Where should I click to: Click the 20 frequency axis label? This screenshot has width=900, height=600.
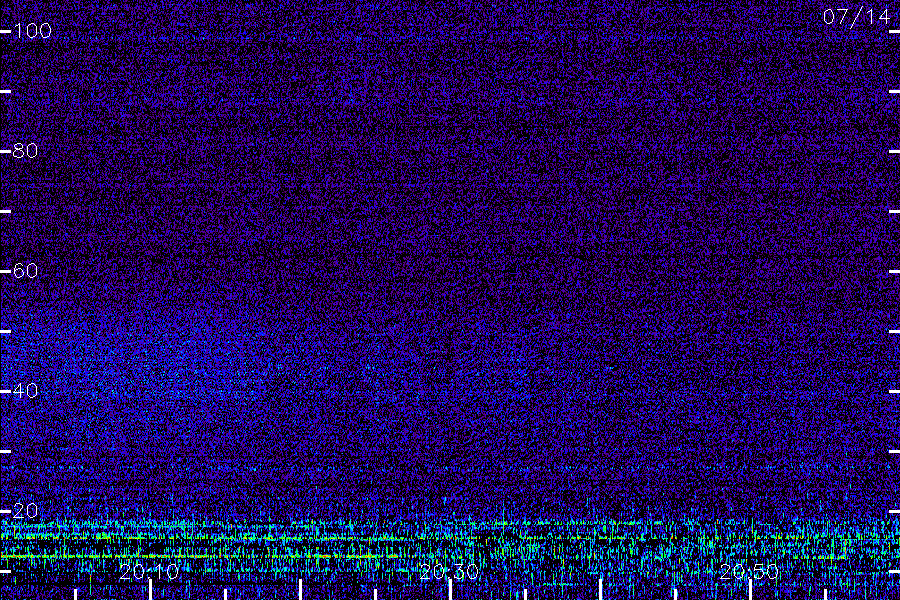pyautogui.click(x=26, y=511)
